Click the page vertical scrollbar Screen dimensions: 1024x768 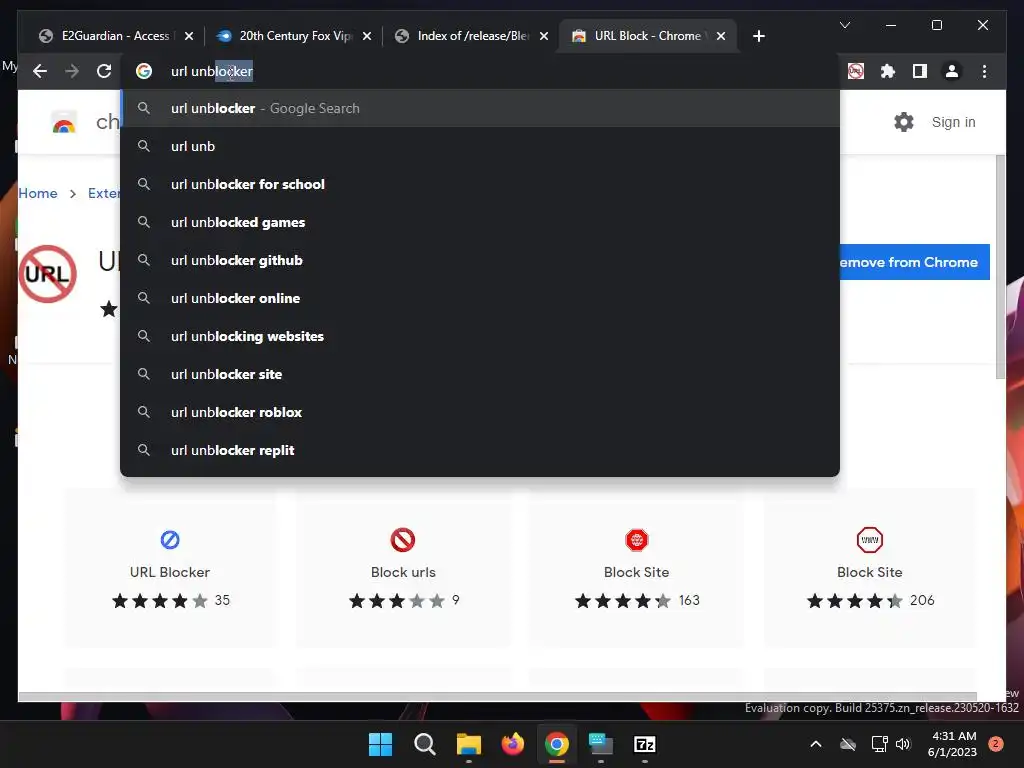point(1000,268)
